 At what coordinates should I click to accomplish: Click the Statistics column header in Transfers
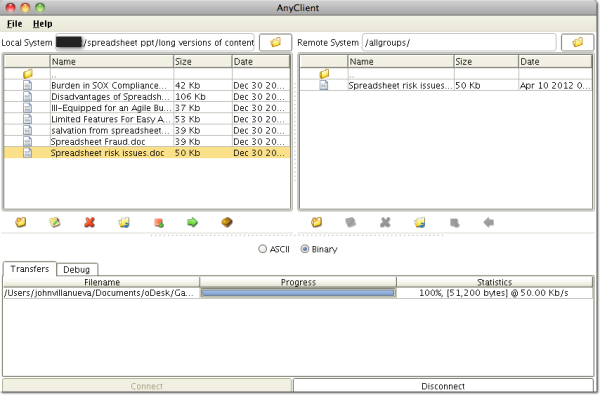494,282
